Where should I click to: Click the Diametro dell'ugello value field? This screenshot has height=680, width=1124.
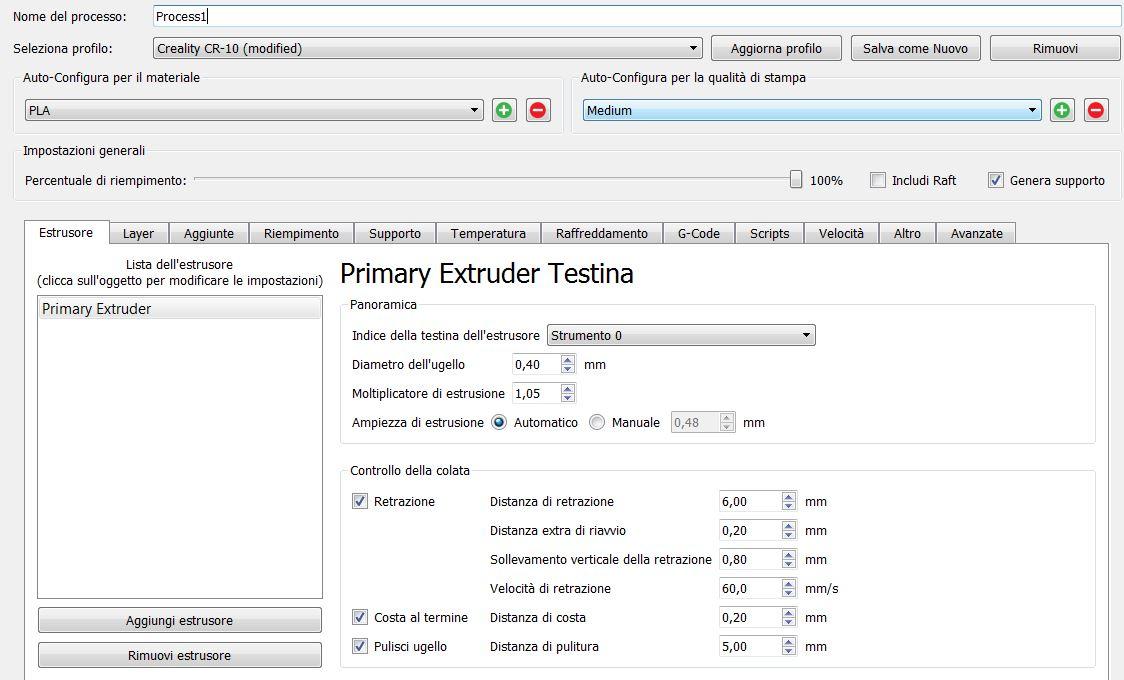pos(536,365)
